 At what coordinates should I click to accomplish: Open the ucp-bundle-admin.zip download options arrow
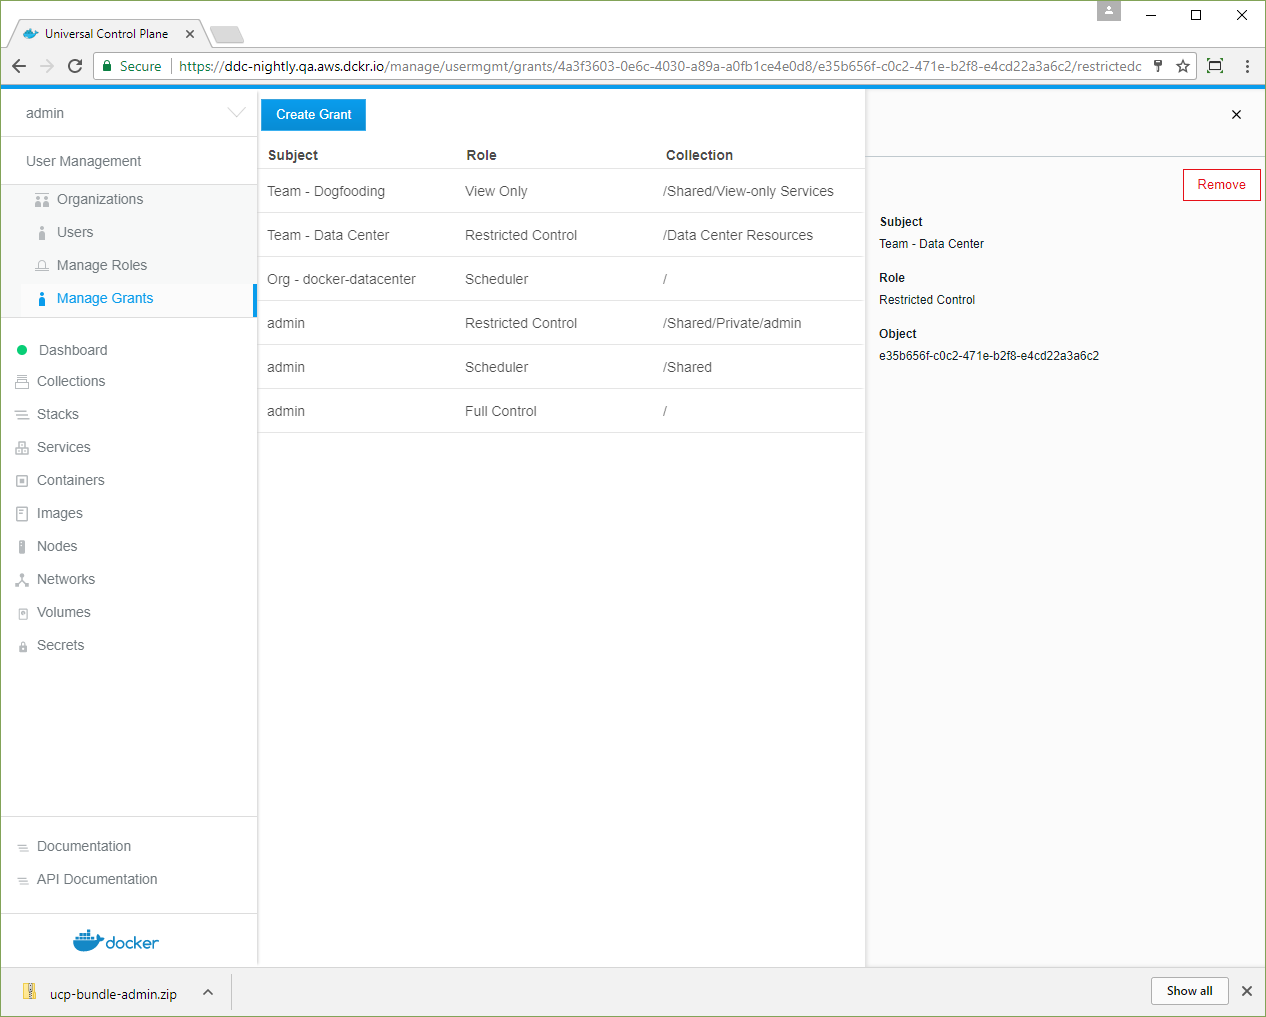tap(208, 992)
